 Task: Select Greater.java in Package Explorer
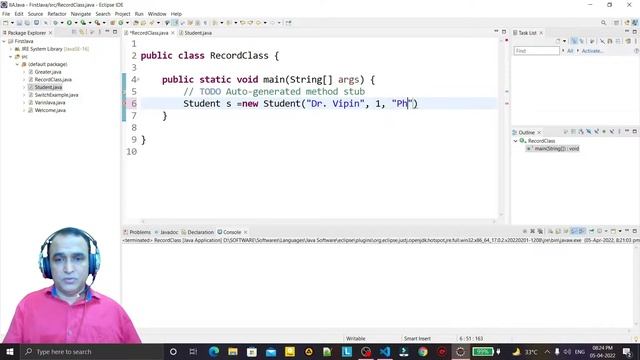pos(47,72)
